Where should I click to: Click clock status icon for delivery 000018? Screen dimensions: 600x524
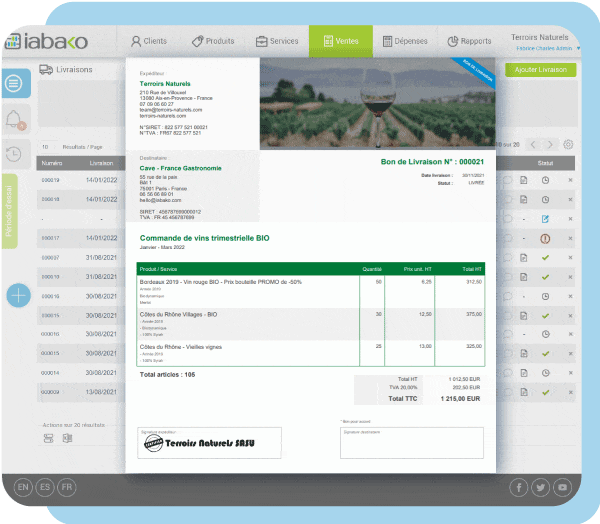coord(545,199)
